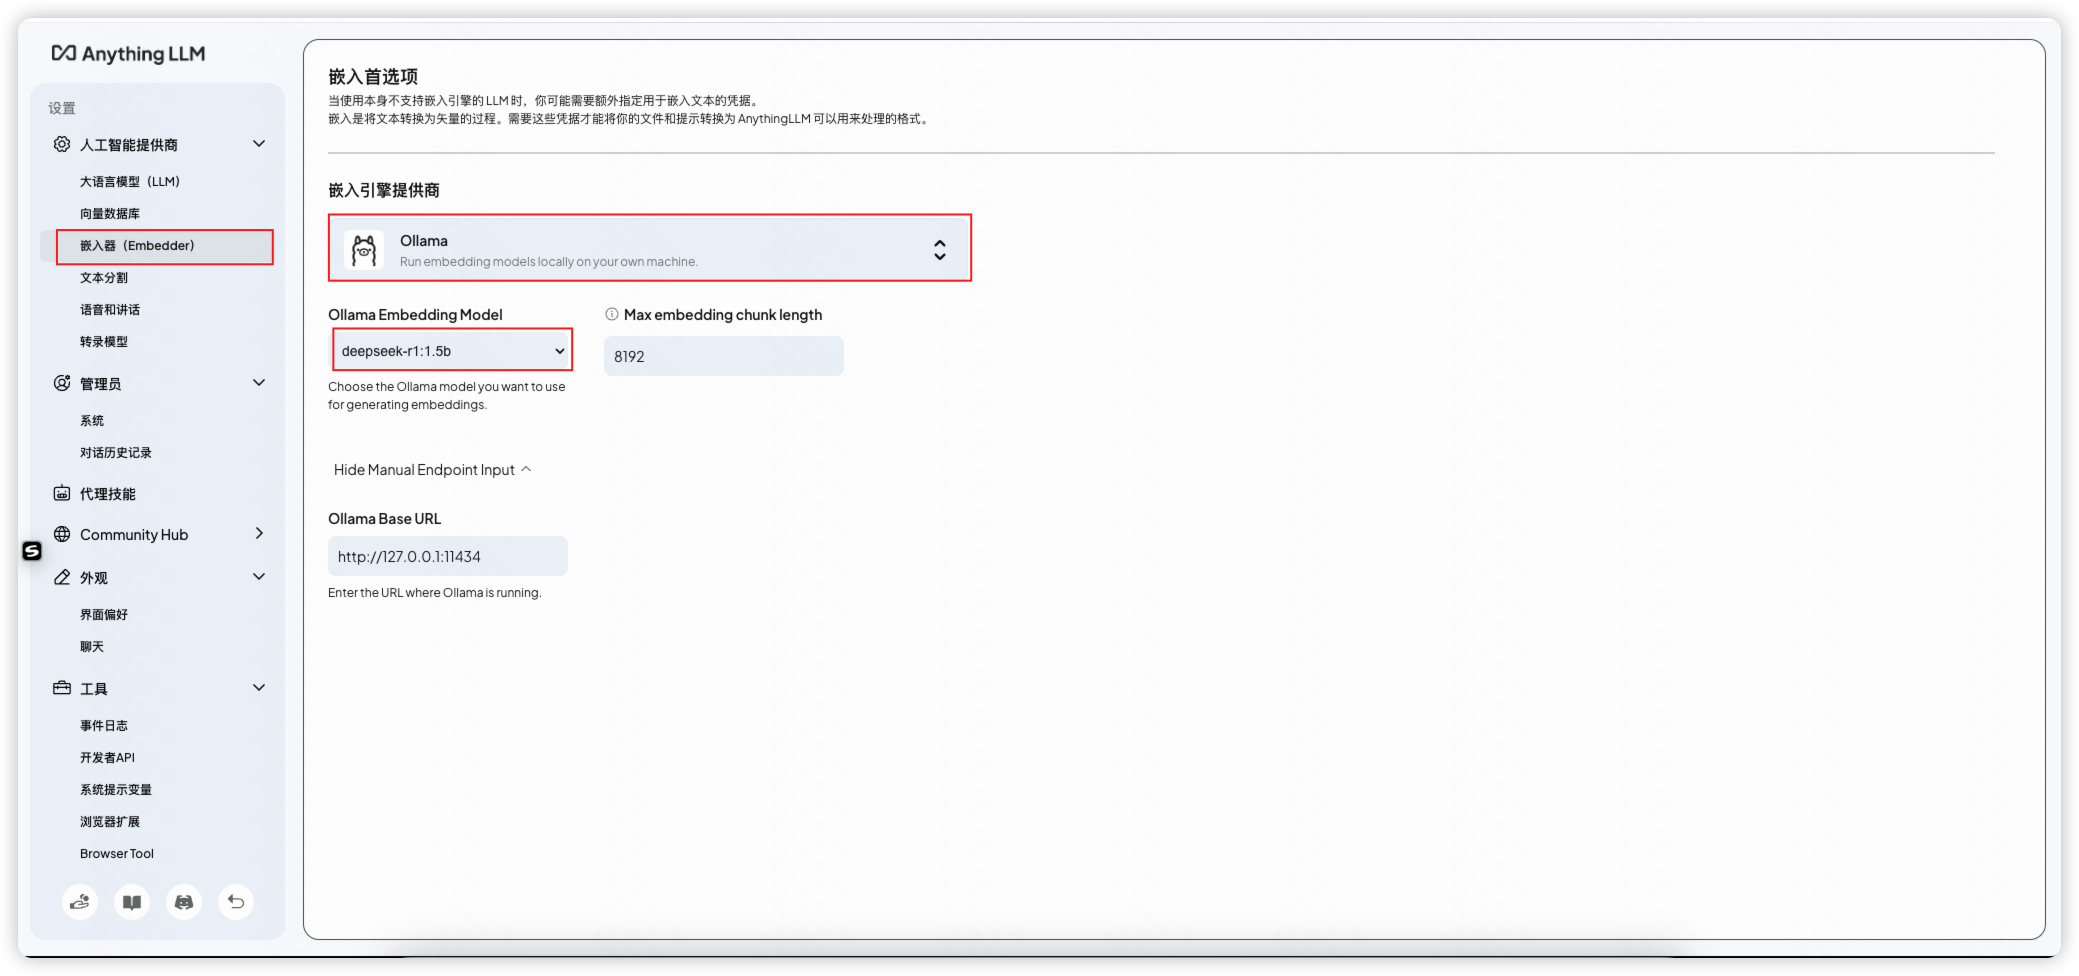Screen dimensions: 2079x976
Task: Open 大语言模型 (LLM) settings
Action: tap(130, 182)
